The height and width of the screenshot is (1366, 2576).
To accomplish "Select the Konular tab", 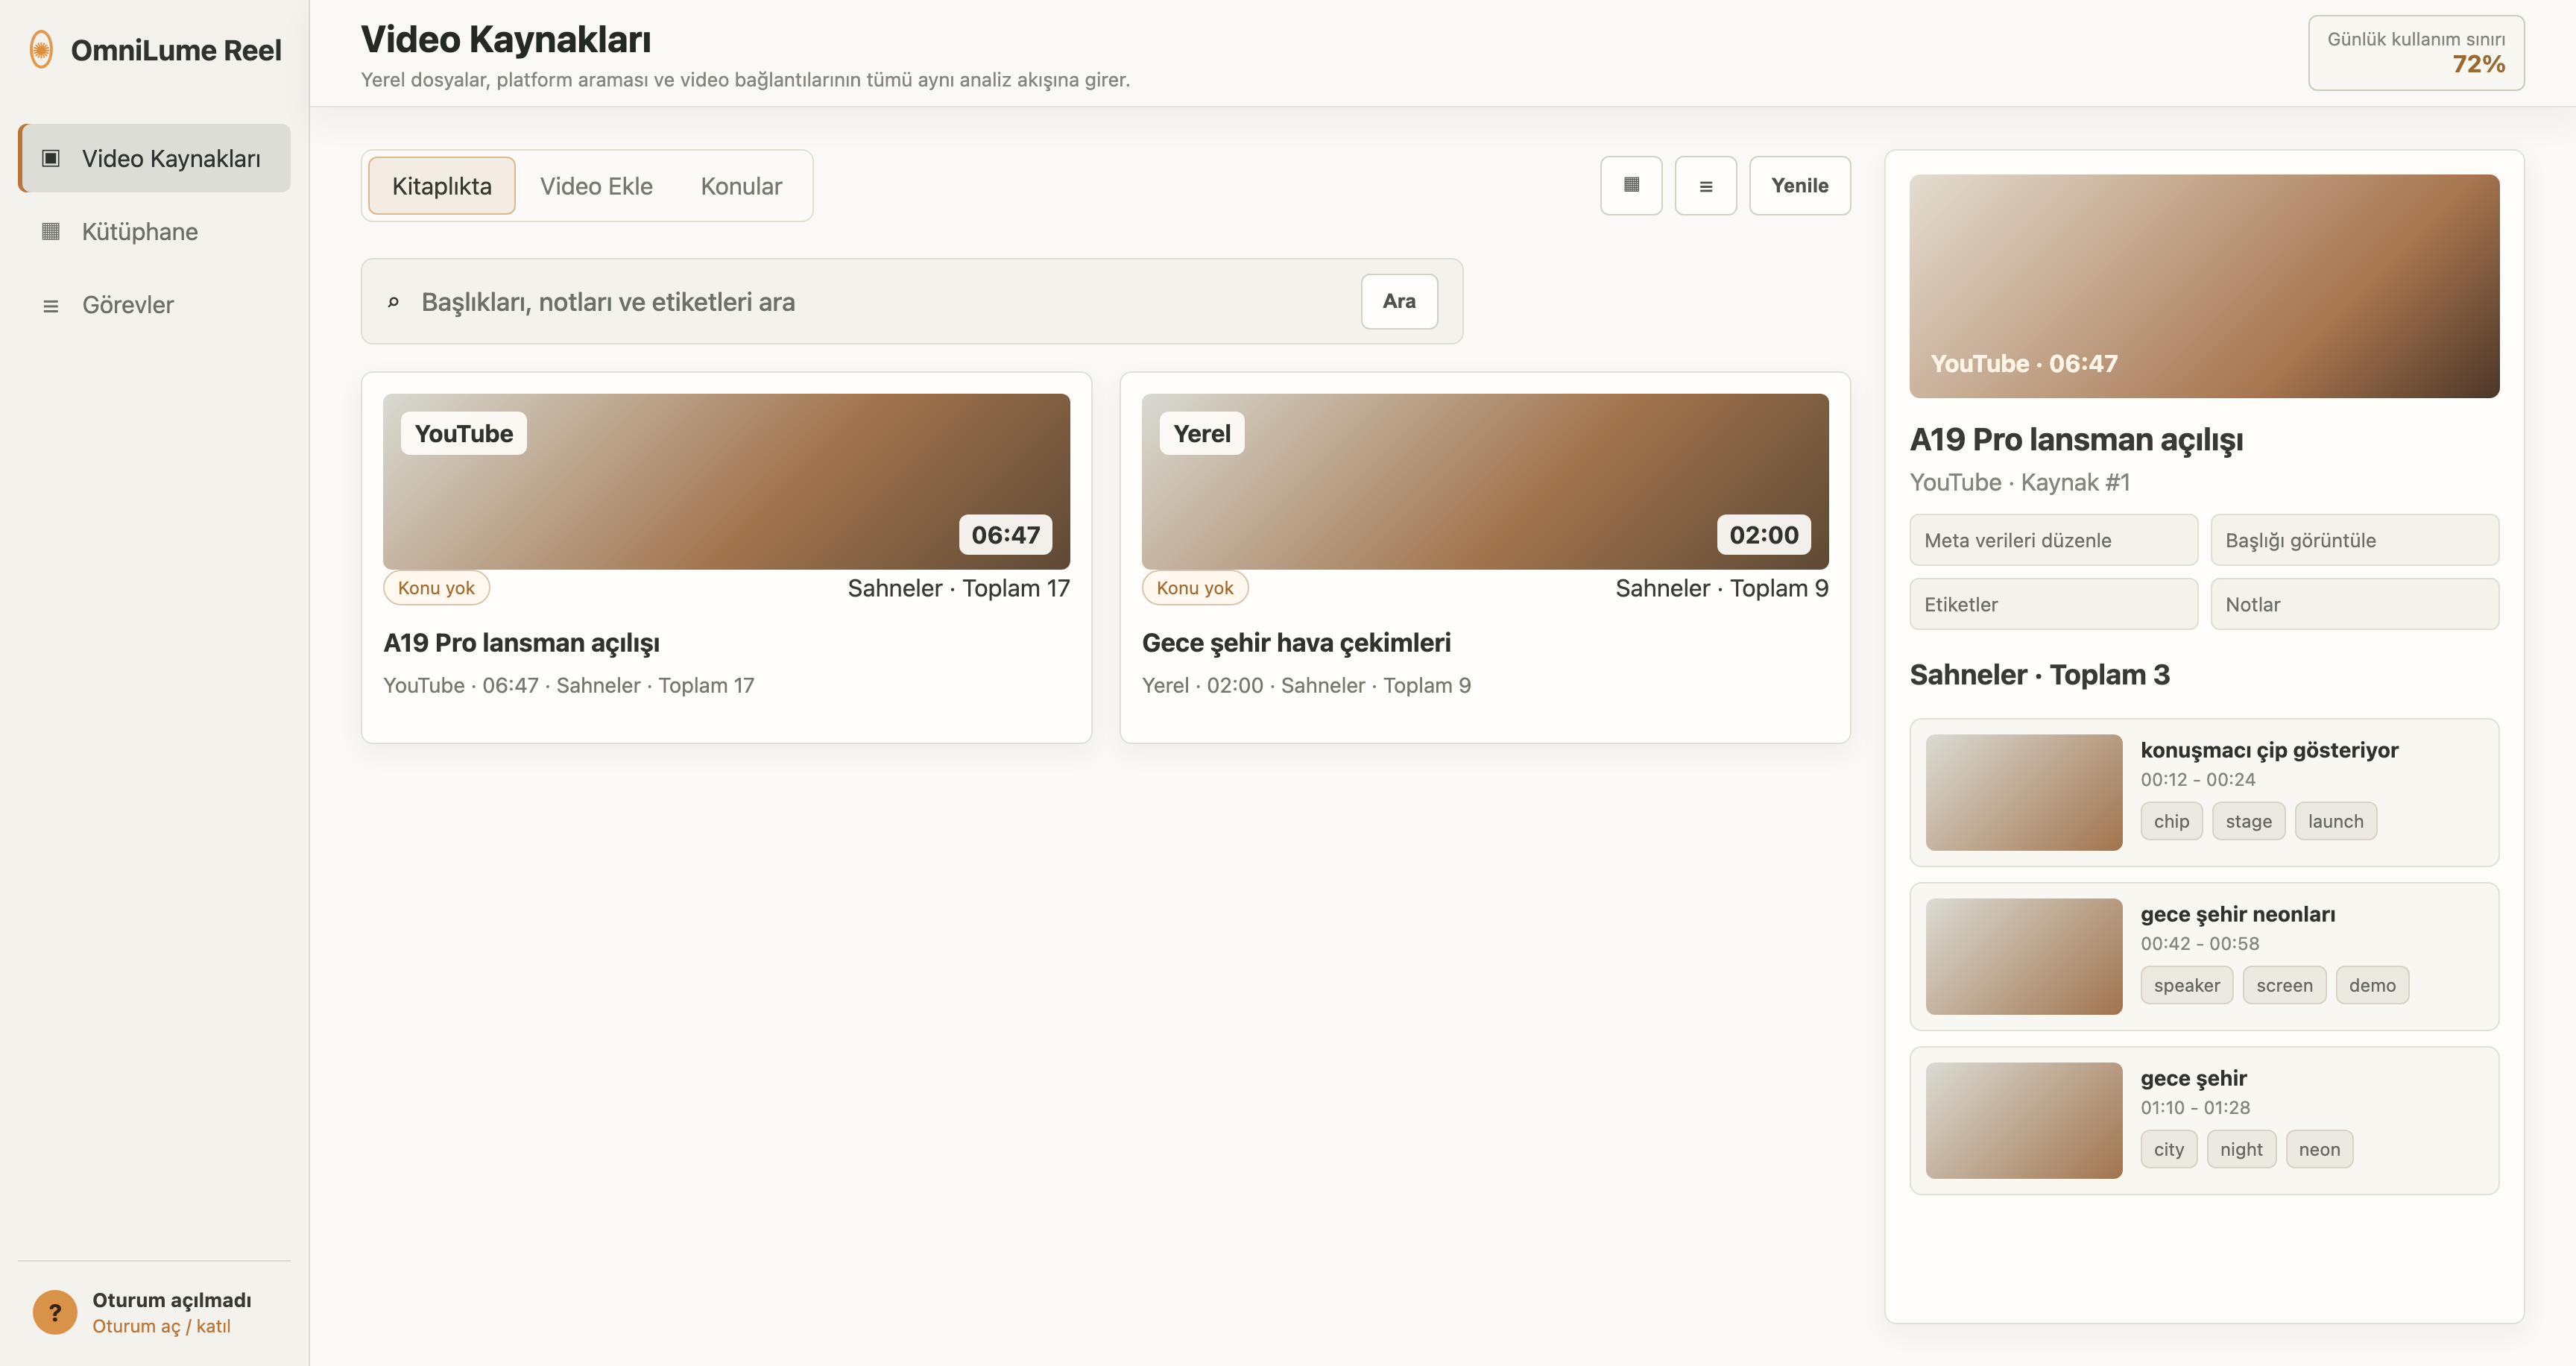I will (741, 186).
